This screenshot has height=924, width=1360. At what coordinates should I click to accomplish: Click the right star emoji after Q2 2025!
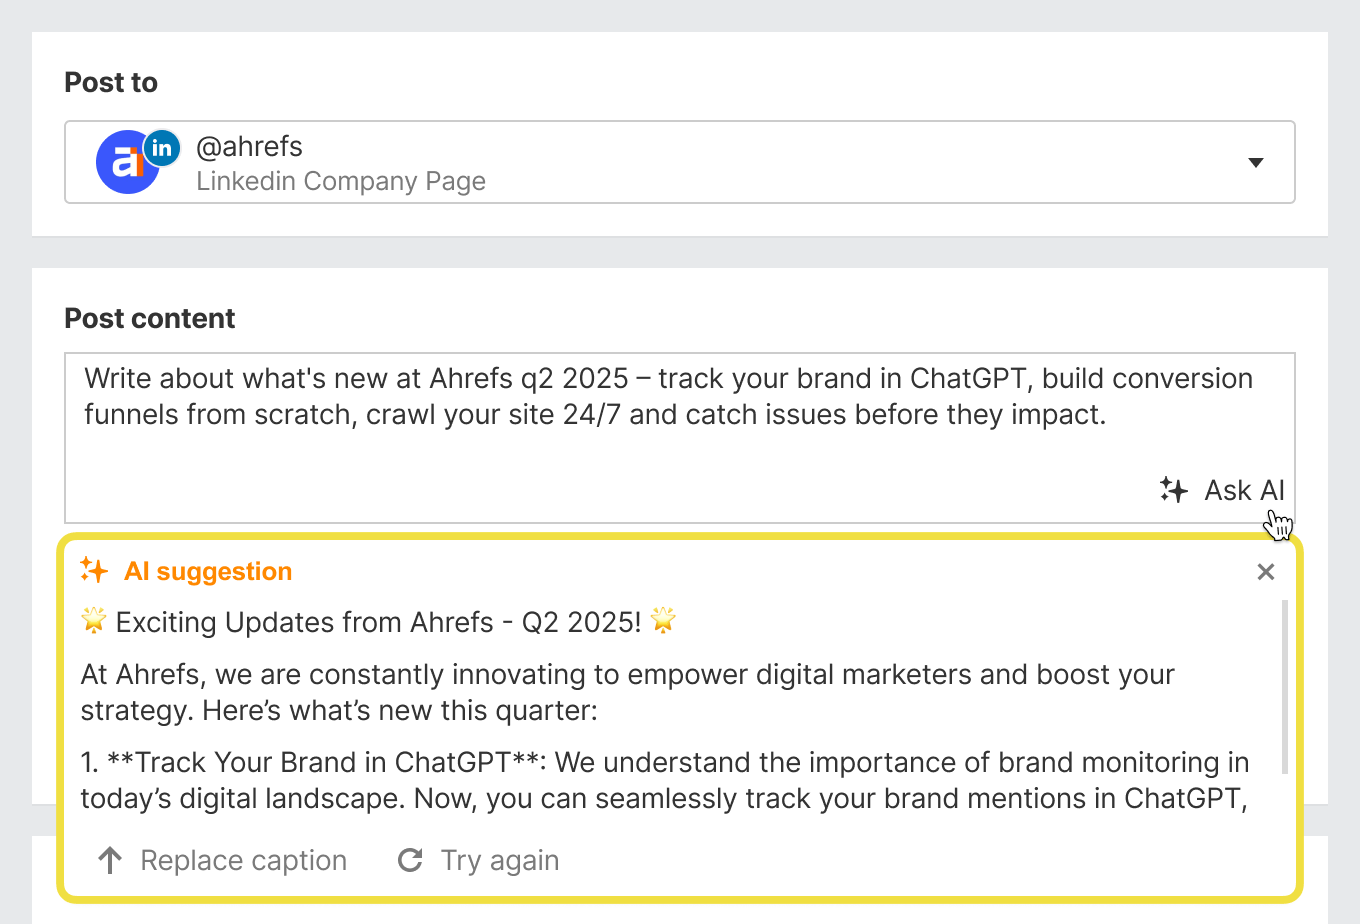click(663, 621)
